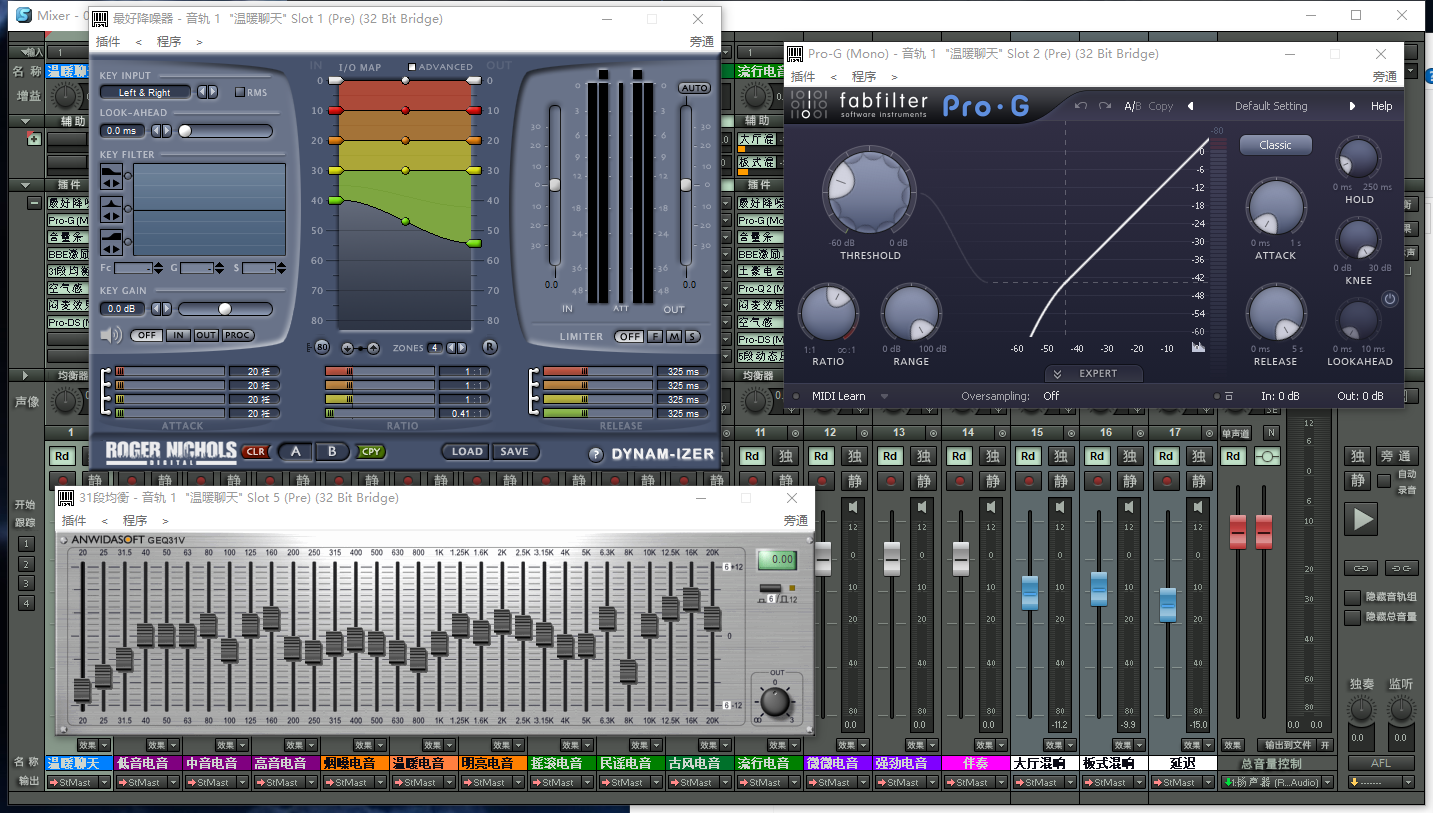Mute track 14 with the 静 button

click(992, 481)
